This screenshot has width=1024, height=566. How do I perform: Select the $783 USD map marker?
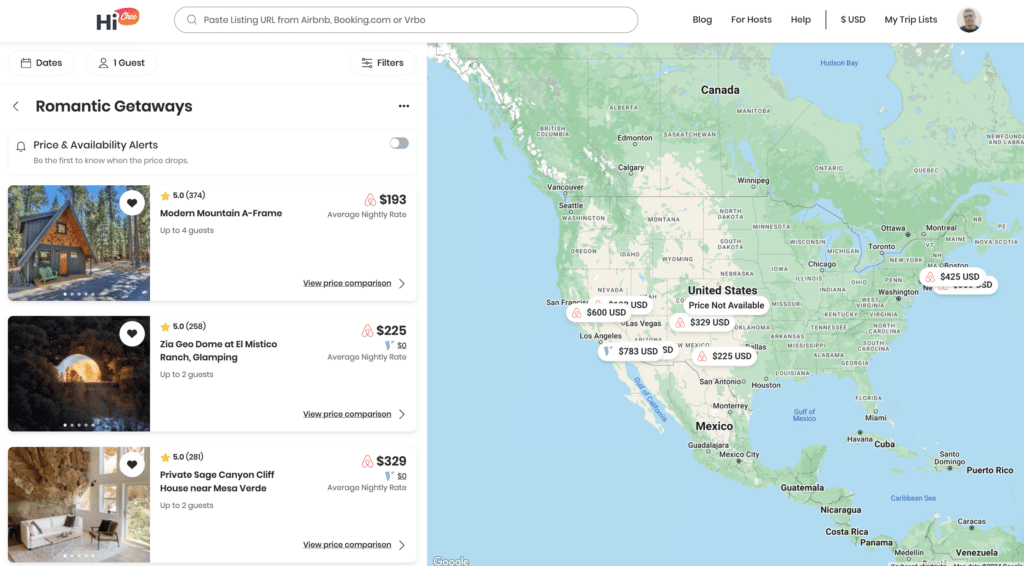click(x=631, y=351)
